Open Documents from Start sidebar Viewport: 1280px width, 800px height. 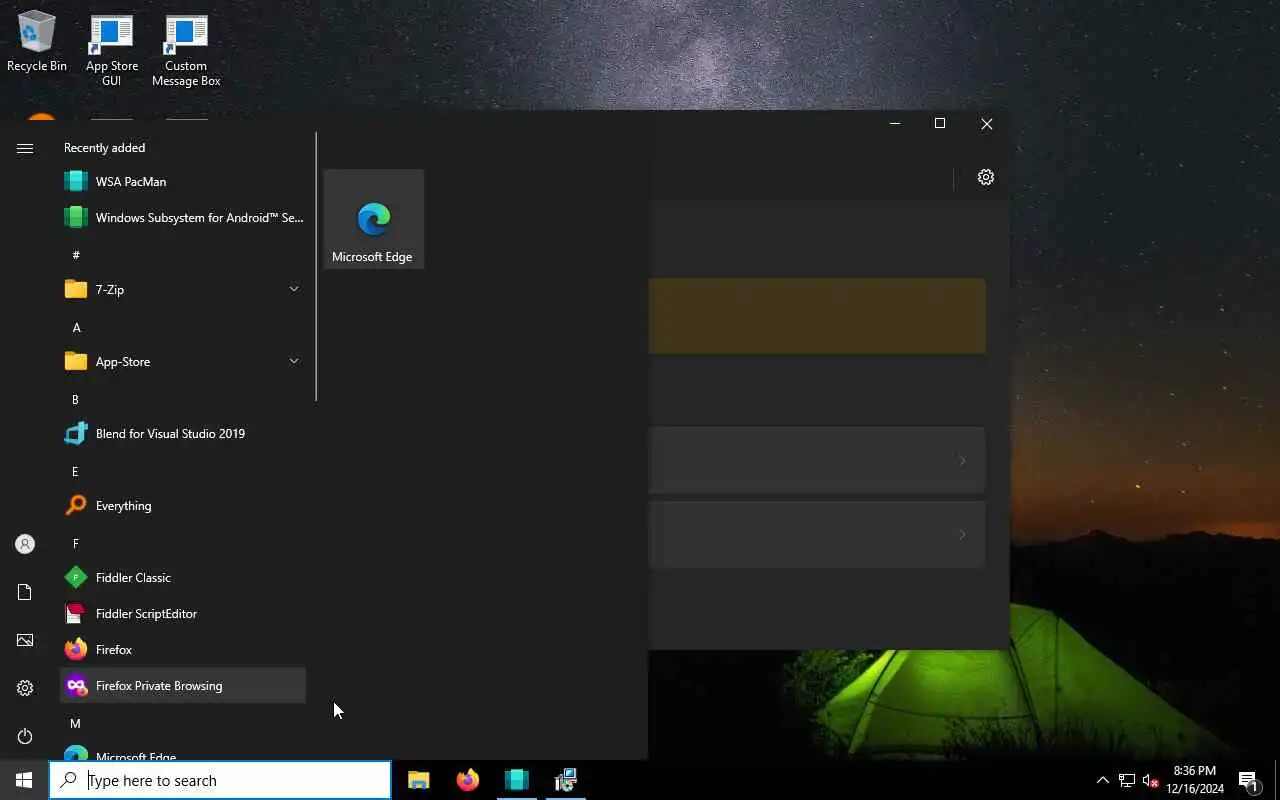click(25, 592)
